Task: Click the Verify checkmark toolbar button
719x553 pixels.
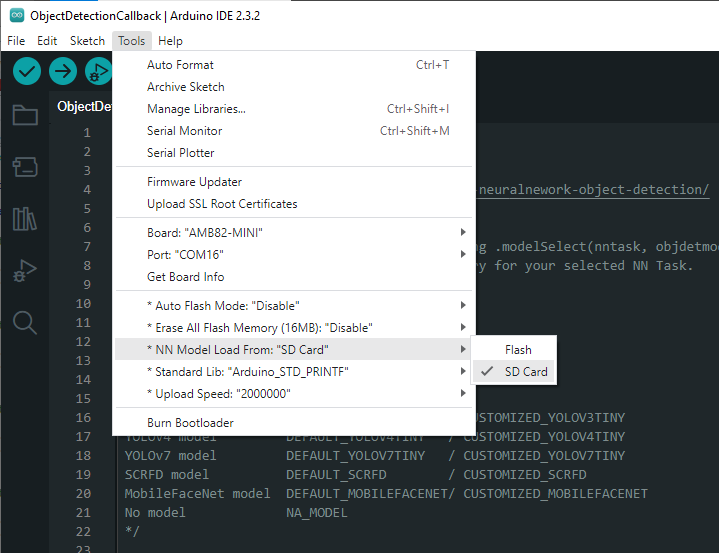Action: coord(27,72)
